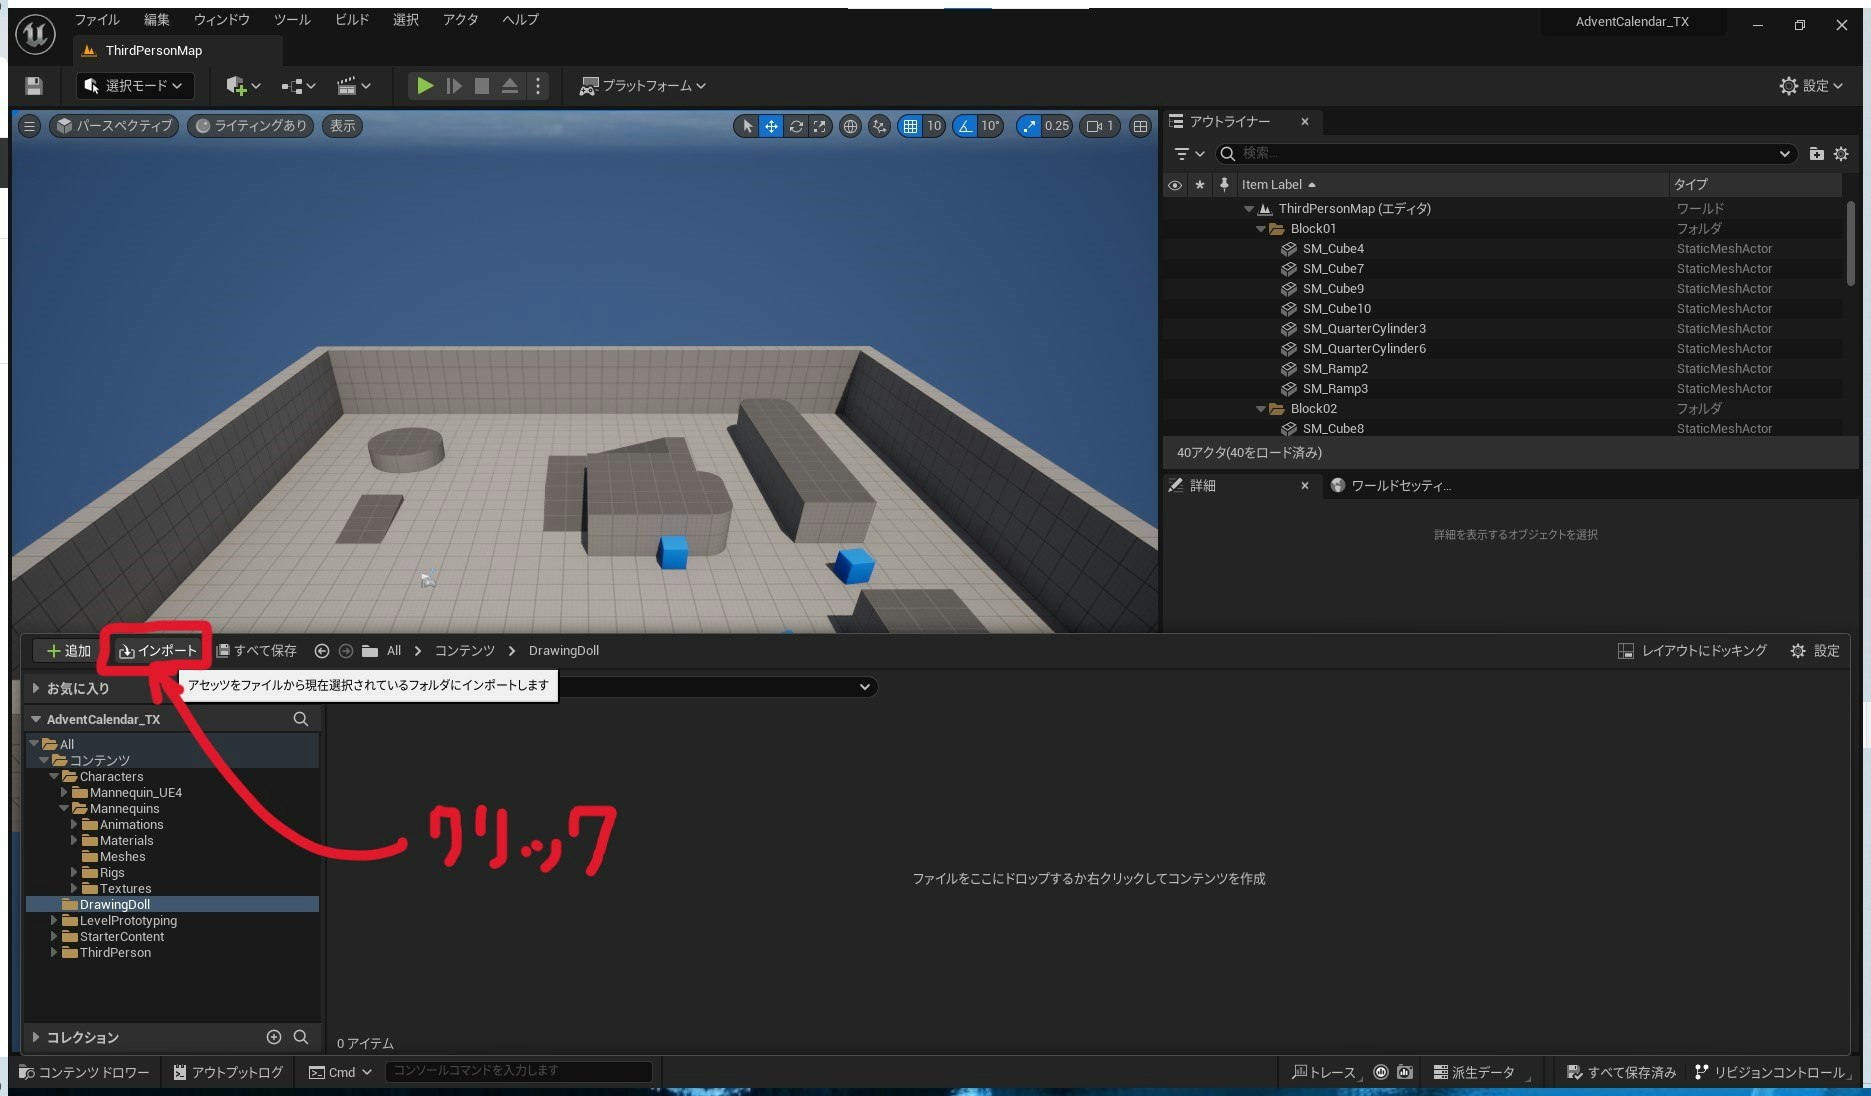Open the ツール menu
Image resolution: width=1871 pixels, height=1096 pixels.
[x=292, y=20]
